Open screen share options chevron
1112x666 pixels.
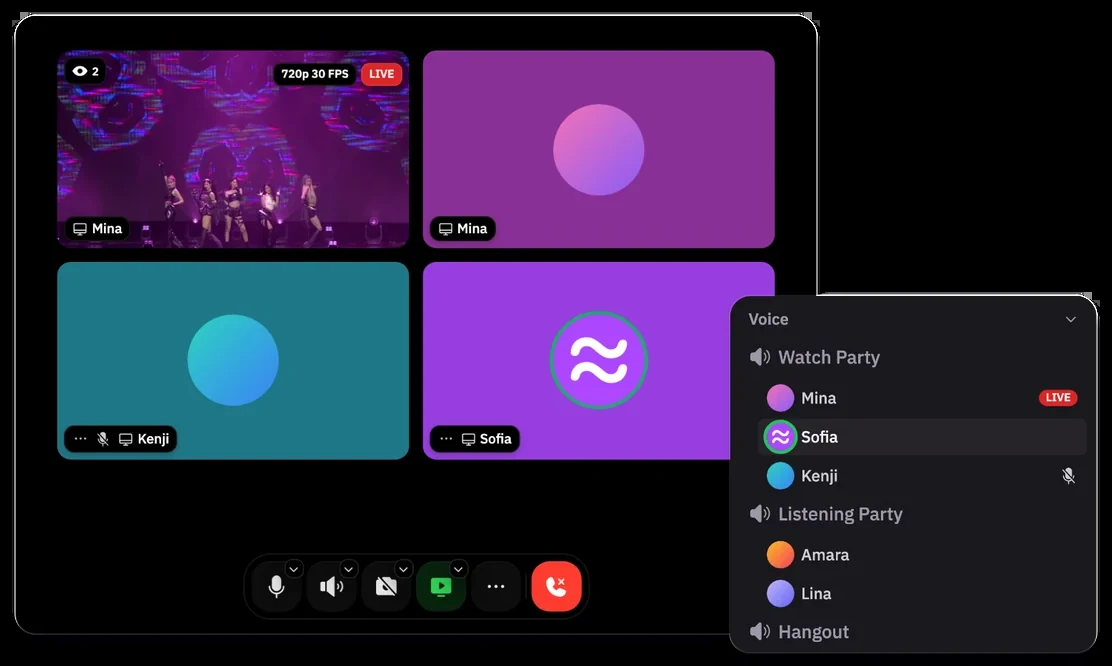point(459,569)
